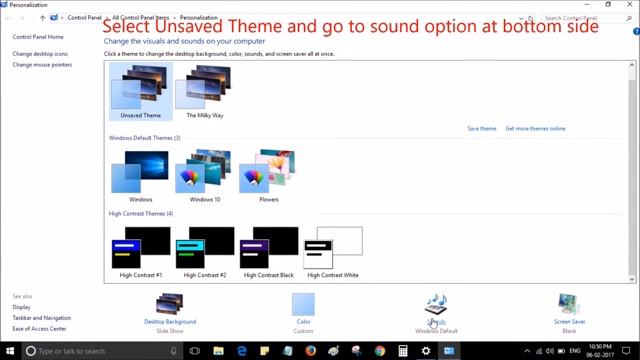The image size is (640, 360).
Task: Open Screen Saver settings icon
Action: click(x=569, y=304)
